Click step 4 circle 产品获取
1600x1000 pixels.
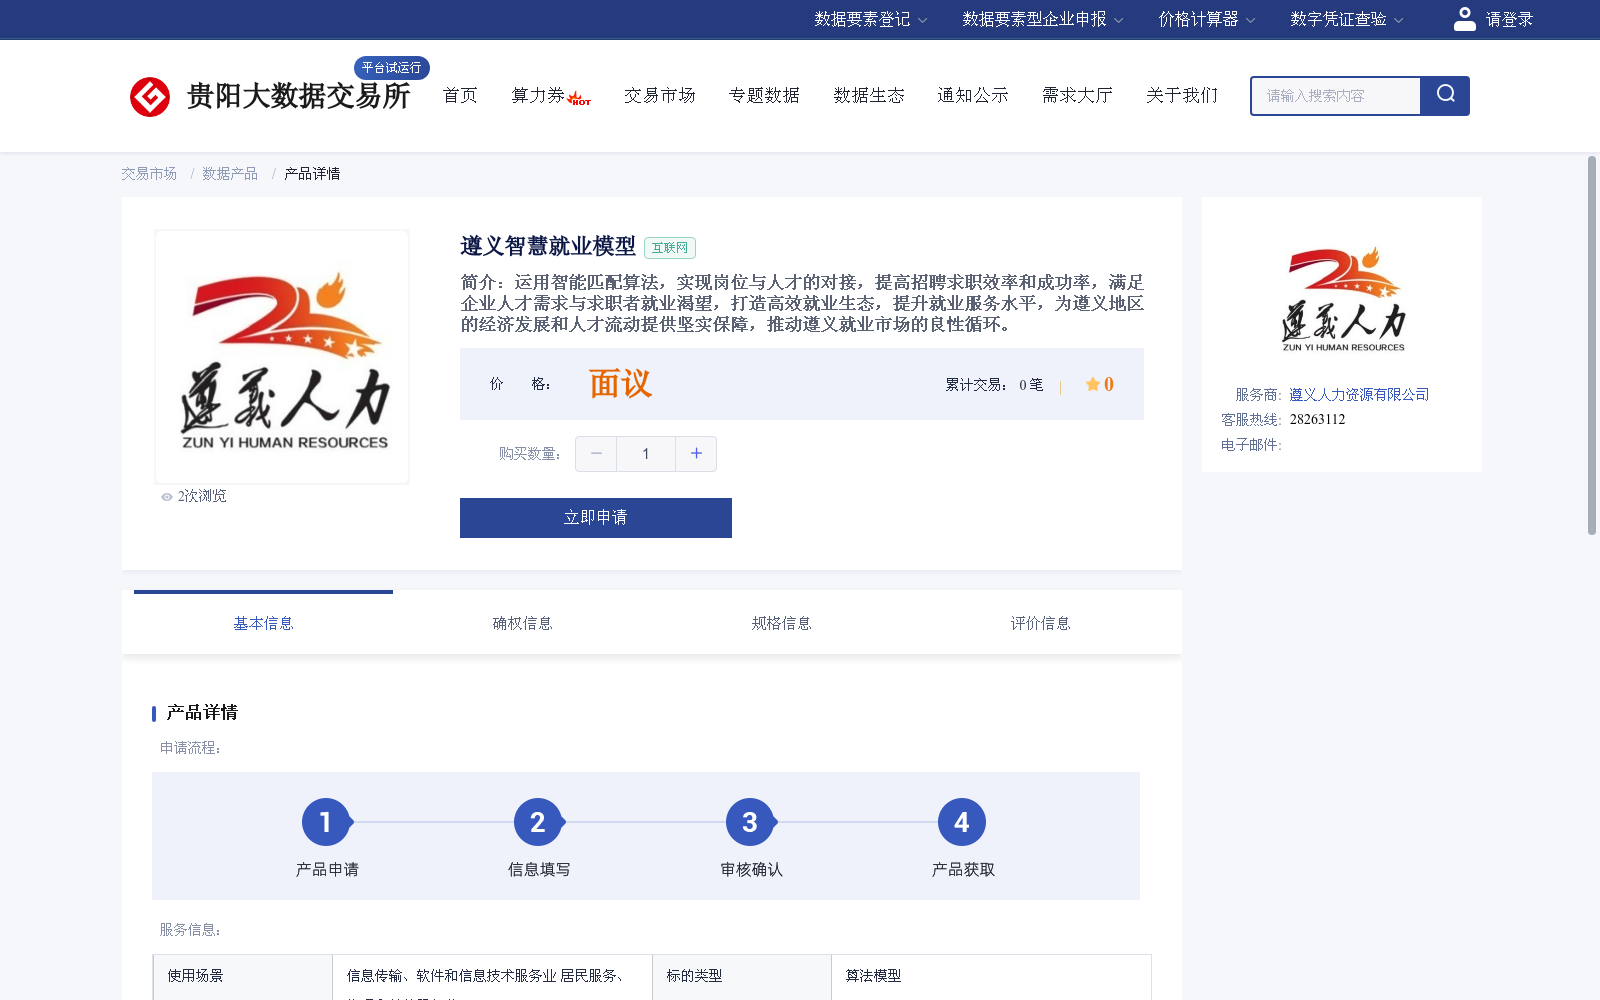pos(962,822)
